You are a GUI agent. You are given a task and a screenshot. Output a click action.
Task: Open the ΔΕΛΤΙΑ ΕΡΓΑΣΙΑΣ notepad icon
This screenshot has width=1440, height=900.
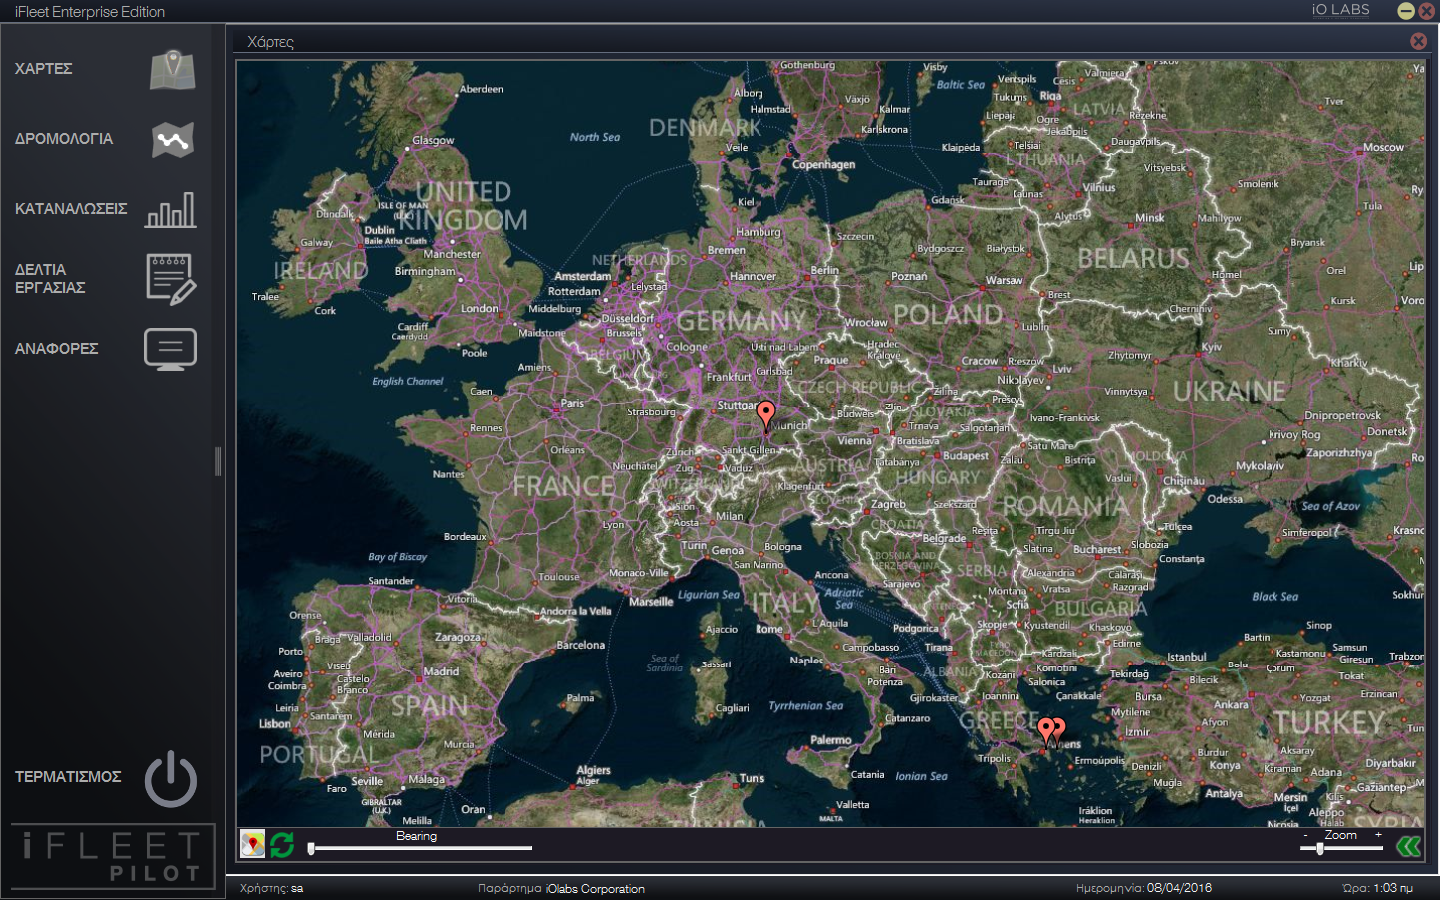point(171,279)
